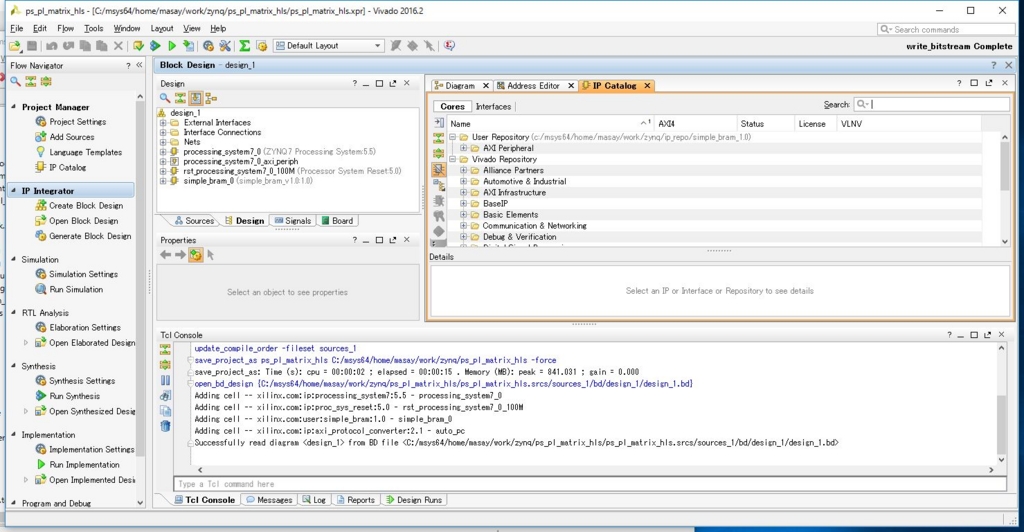Open the Default Layout dropdown

pos(328,46)
